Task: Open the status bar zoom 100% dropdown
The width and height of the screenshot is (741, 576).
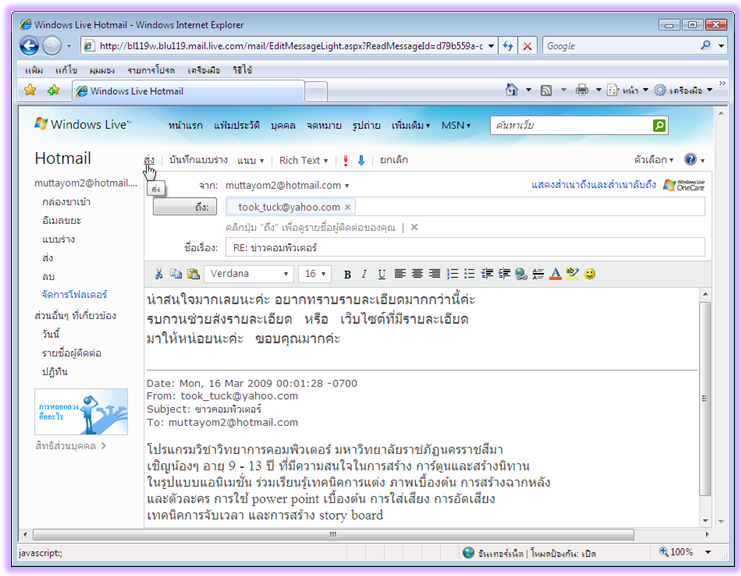Action: (x=708, y=552)
